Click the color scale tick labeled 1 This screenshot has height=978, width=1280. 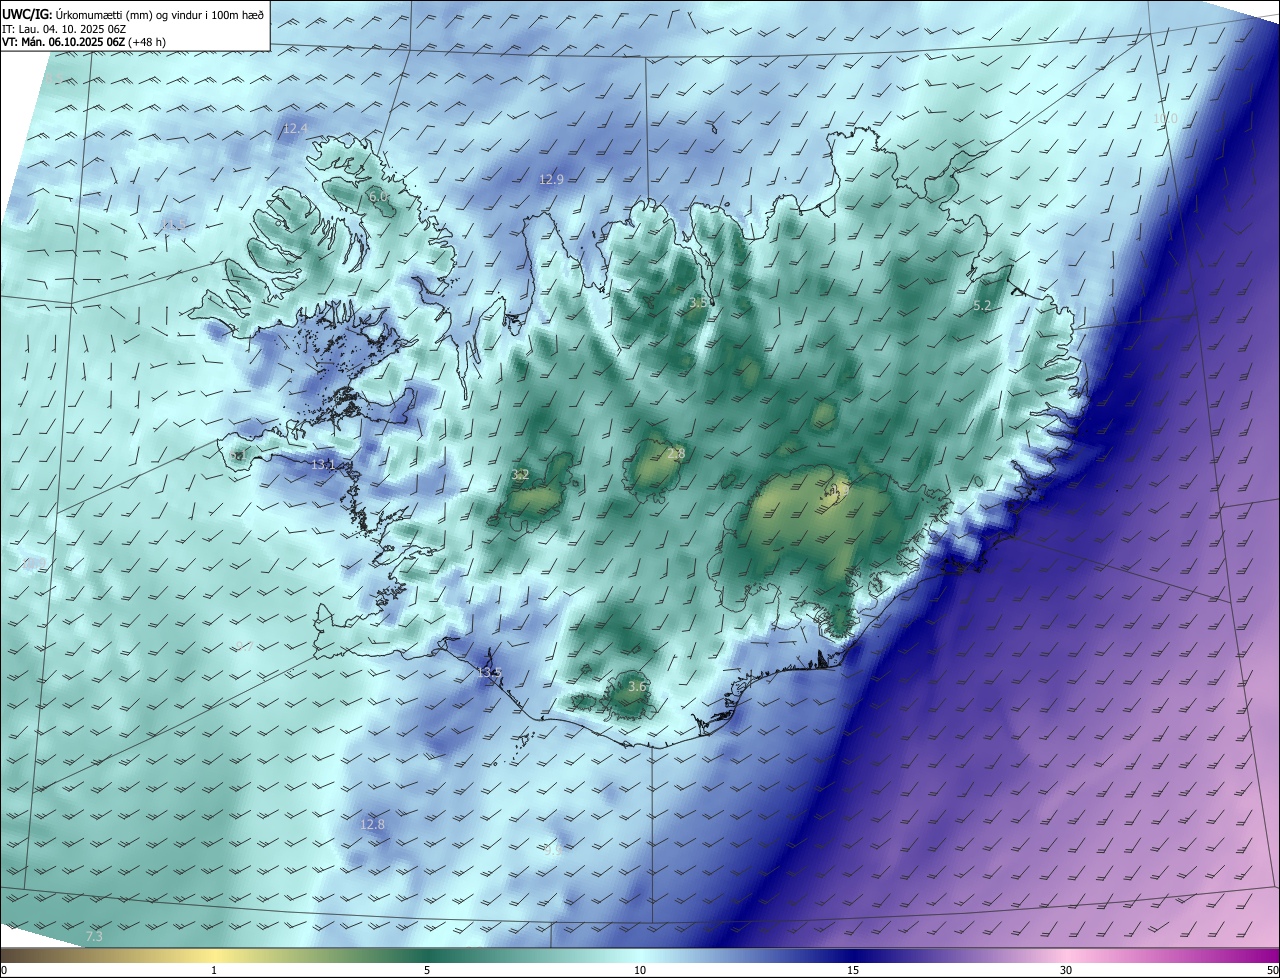coord(214,970)
